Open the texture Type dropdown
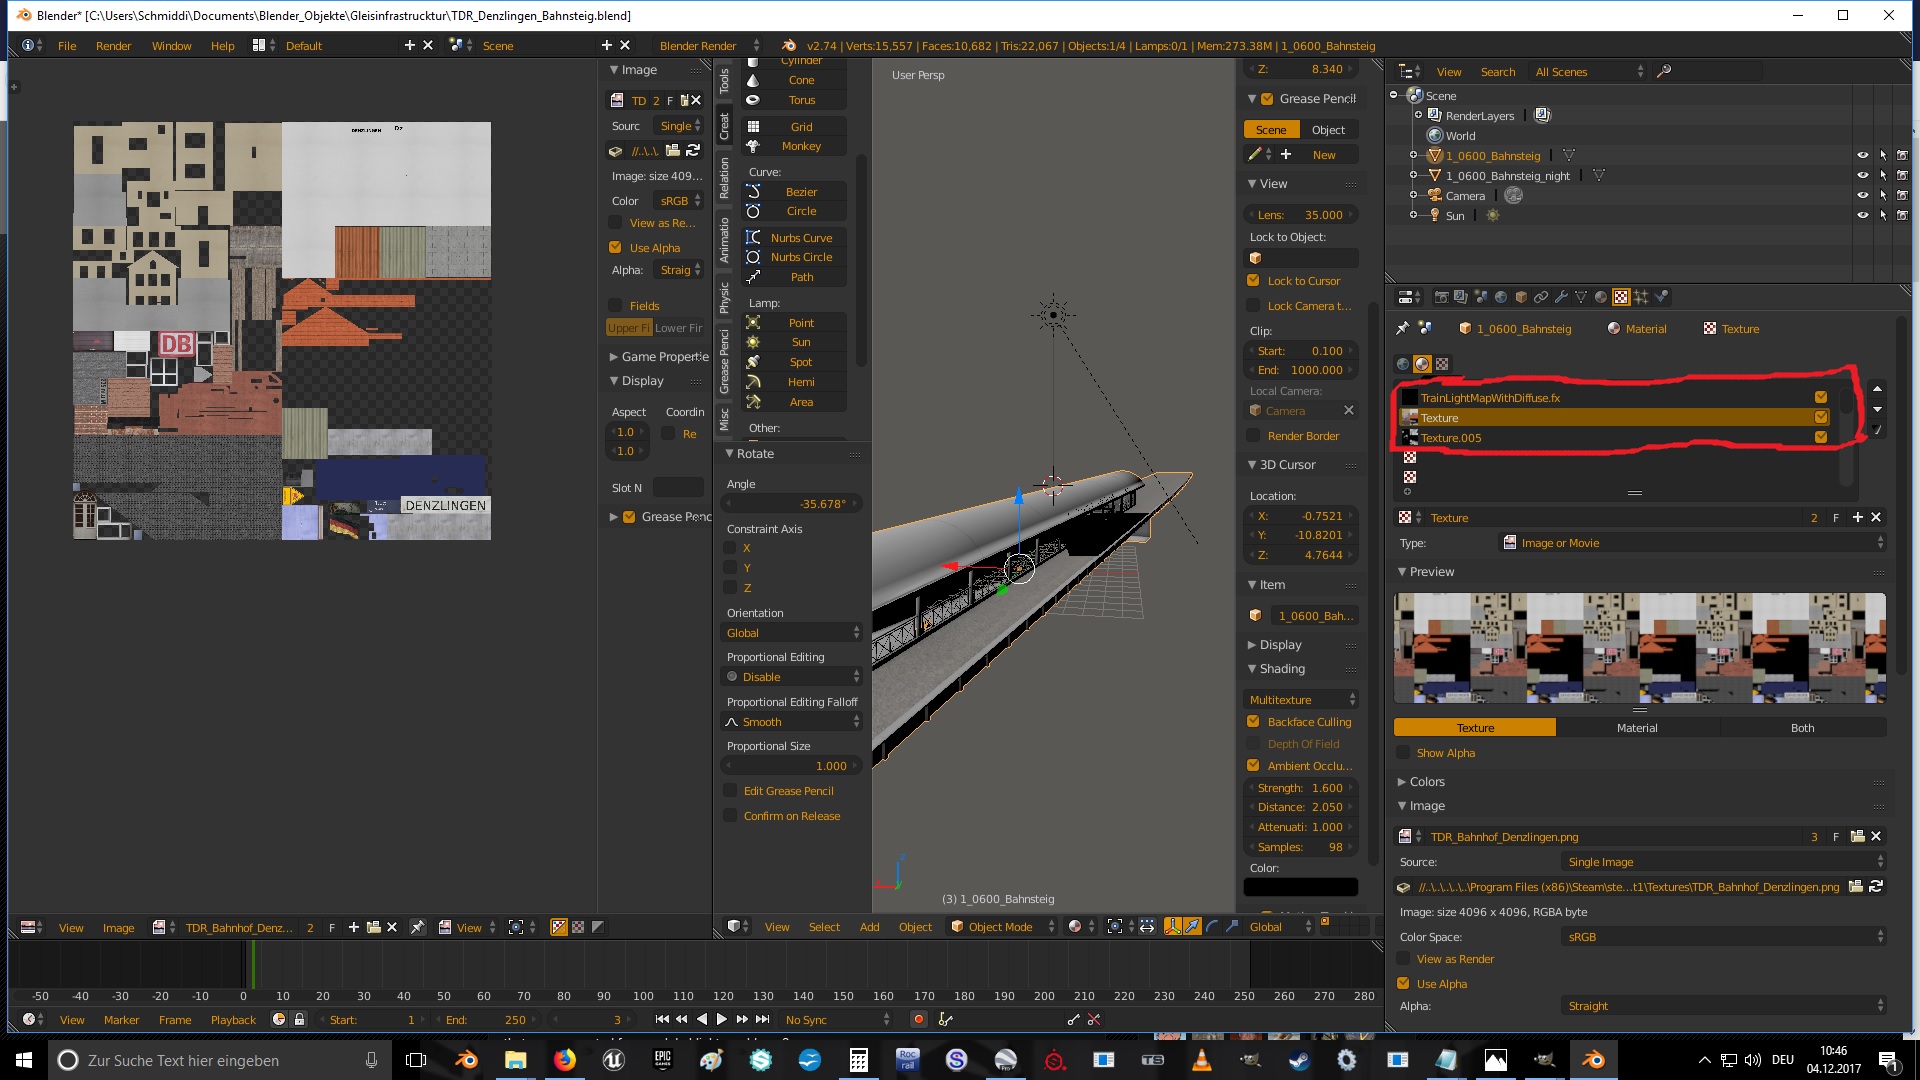 pos(1692,543)
